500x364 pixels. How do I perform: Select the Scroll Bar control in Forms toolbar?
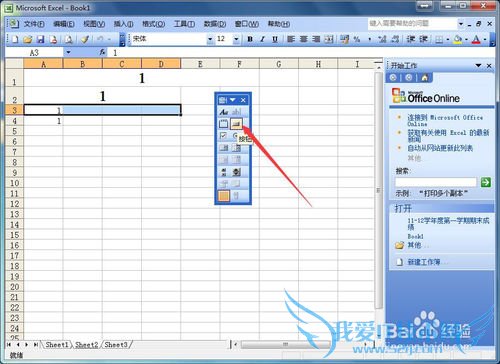(224, 172)
